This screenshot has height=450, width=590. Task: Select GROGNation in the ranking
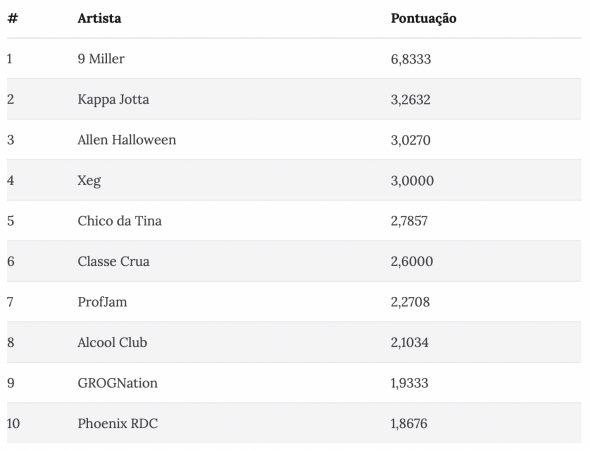click(x=117, y=383)
